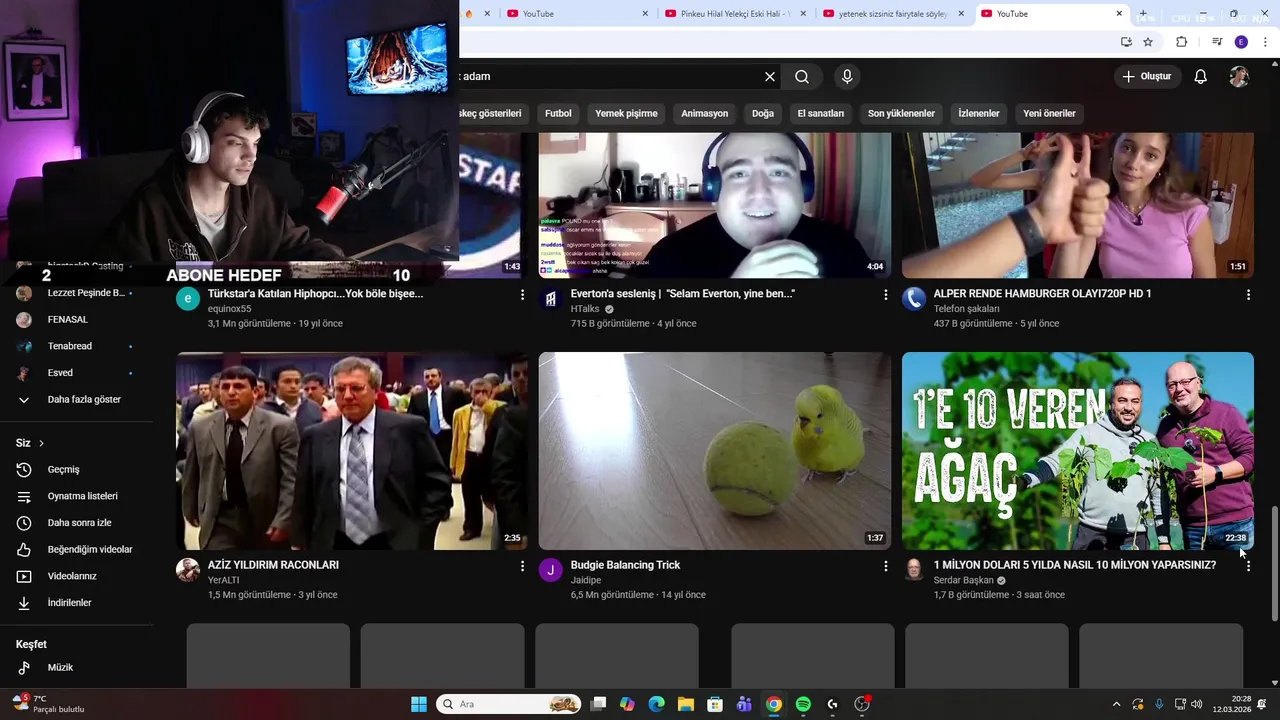Bookmark this page with the star icon
The image size is (1280, 720).
point(1148,42)
